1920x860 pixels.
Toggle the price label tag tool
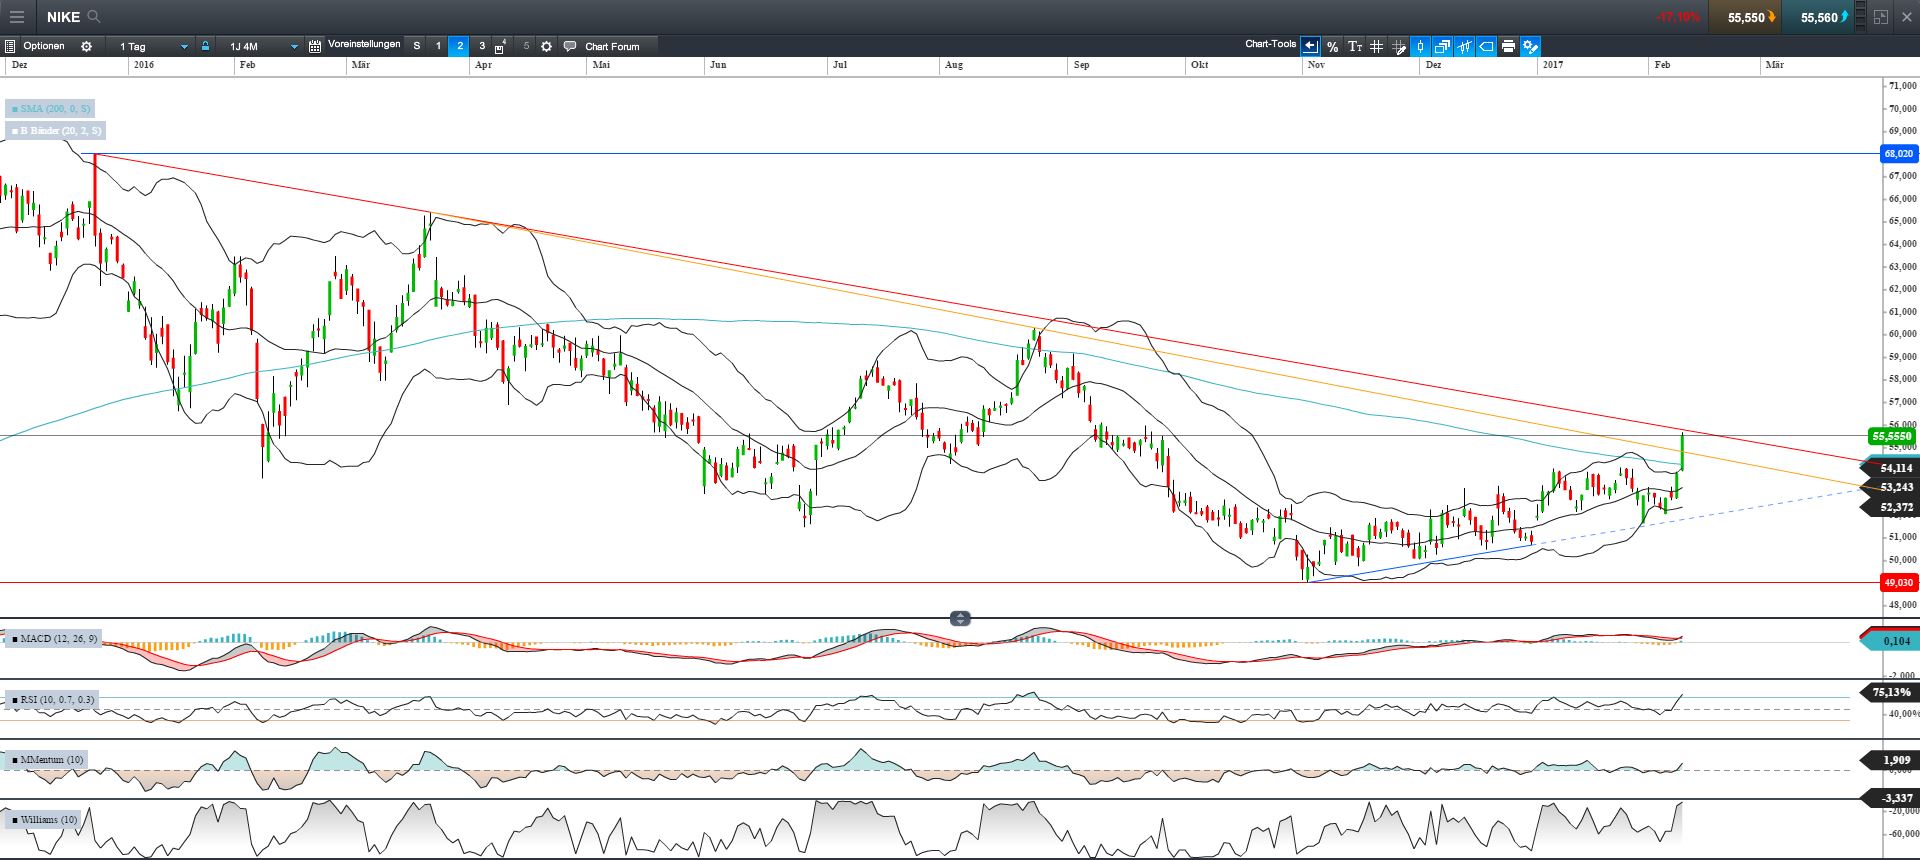coord(1486,47)
